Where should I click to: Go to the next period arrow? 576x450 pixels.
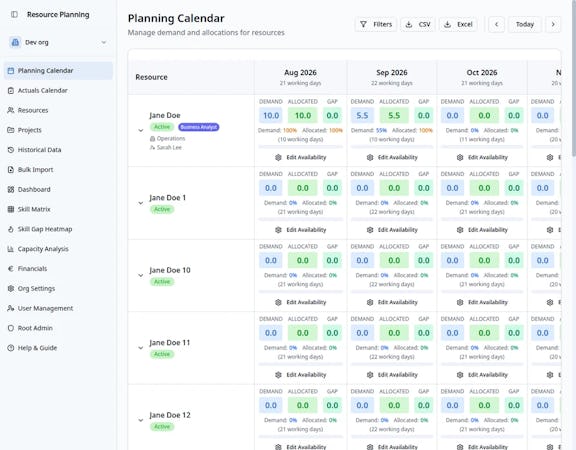[553, 25]
